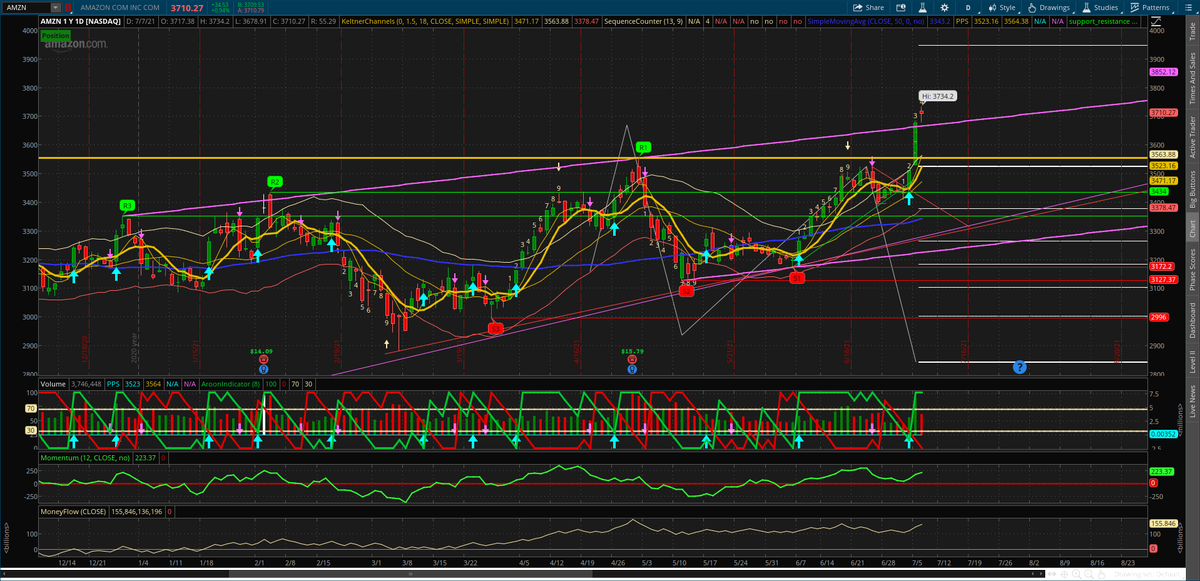Switch to the Big Buttons tab

point(1191,188)
